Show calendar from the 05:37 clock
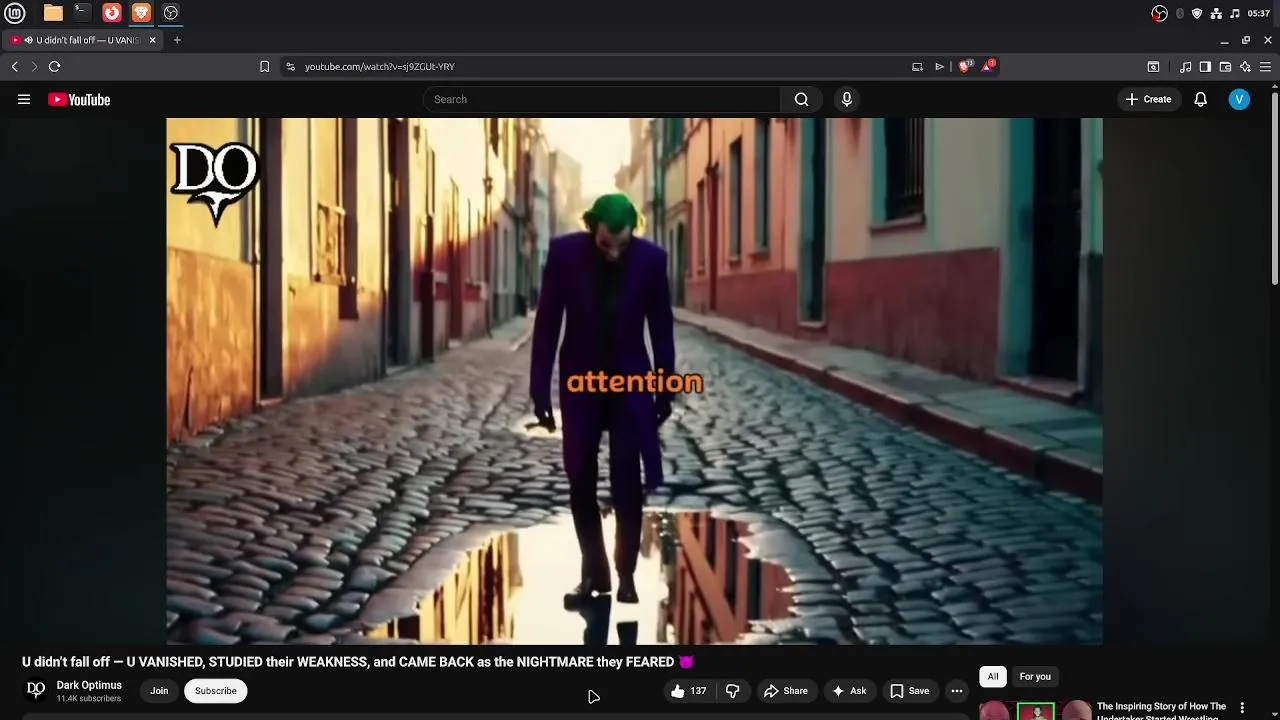1280x720 pixels. pyautogui.click(x=1258, y=13)
